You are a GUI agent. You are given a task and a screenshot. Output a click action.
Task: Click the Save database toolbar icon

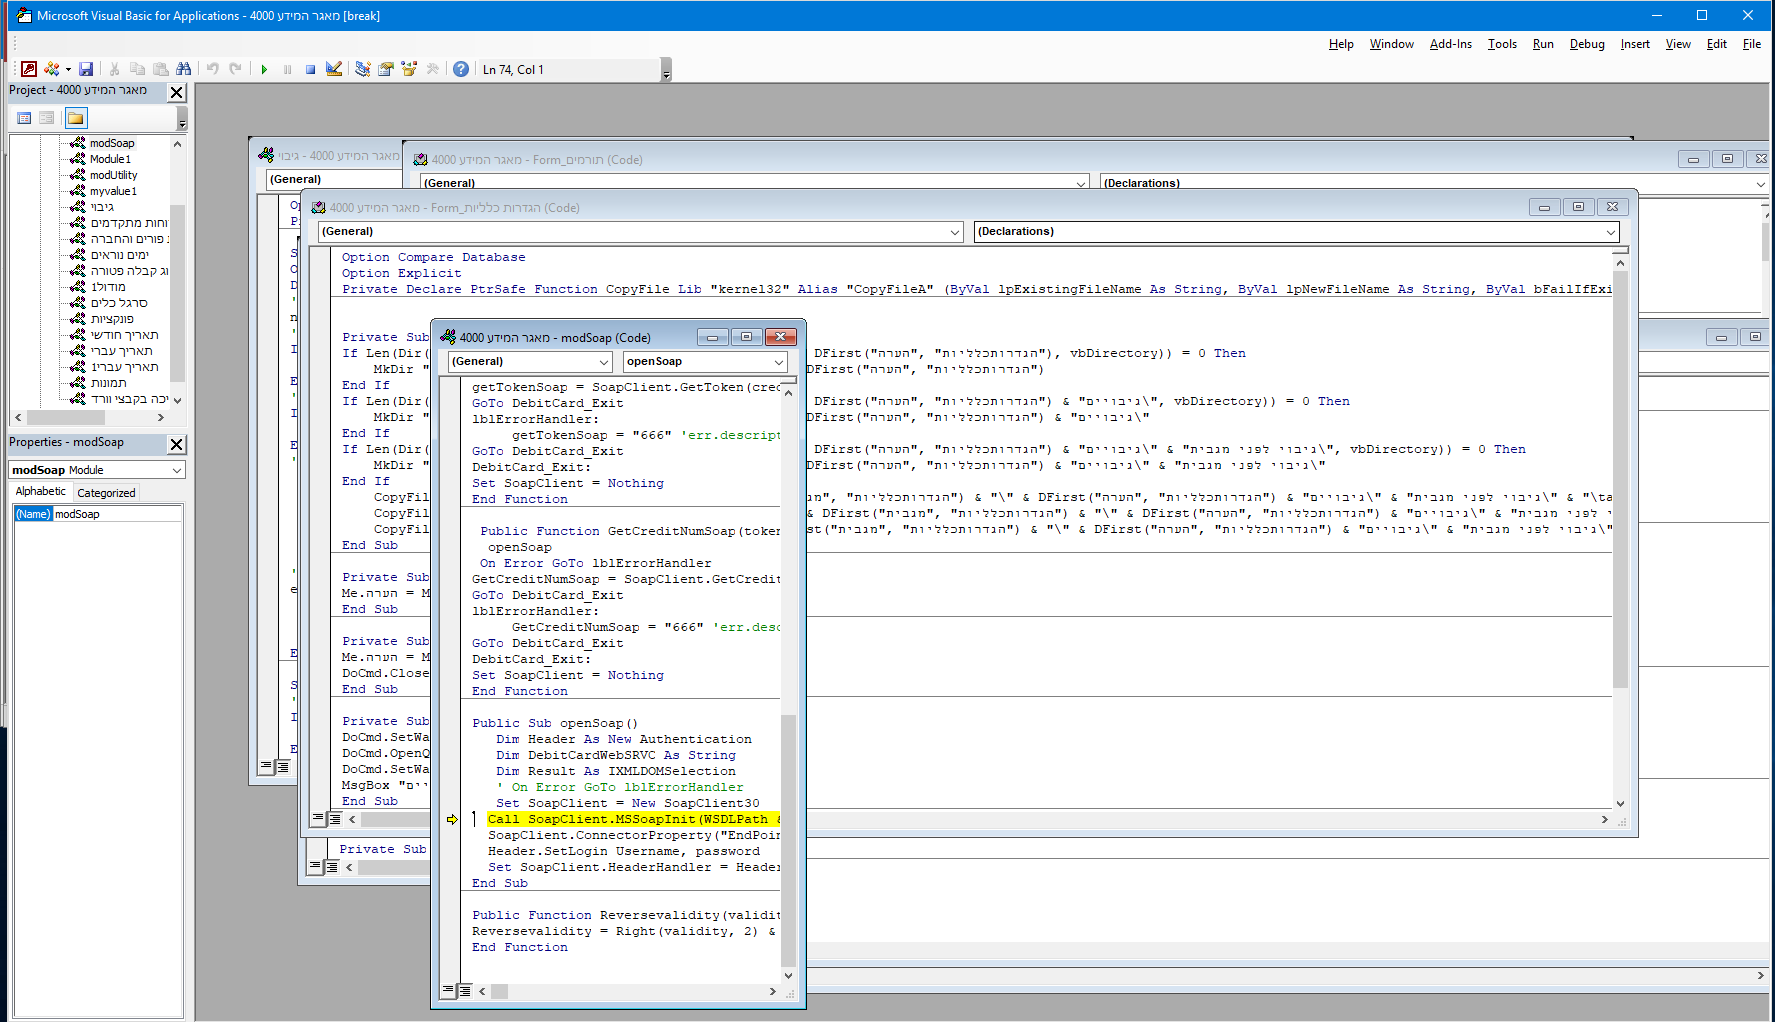(86, 69)
